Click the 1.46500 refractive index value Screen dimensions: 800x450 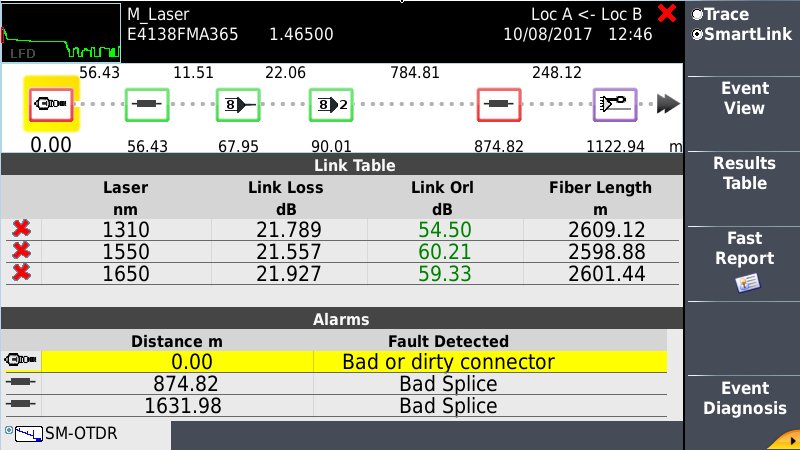click(x=301, y=34)
